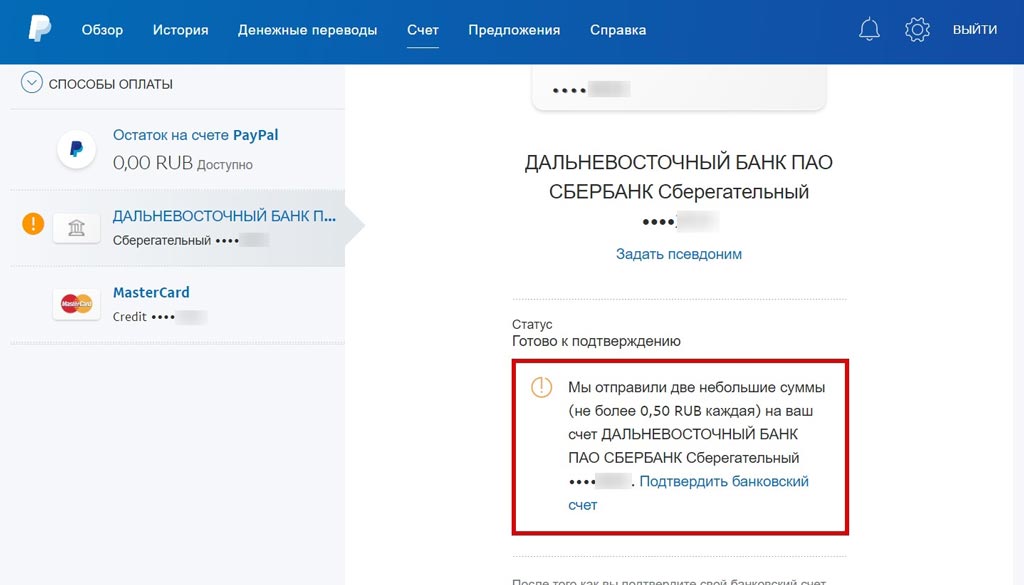Click the Сберегательный masked number in the sidebar
The width and height of the screenshot is (1024, 585).
tap(190, 240)
